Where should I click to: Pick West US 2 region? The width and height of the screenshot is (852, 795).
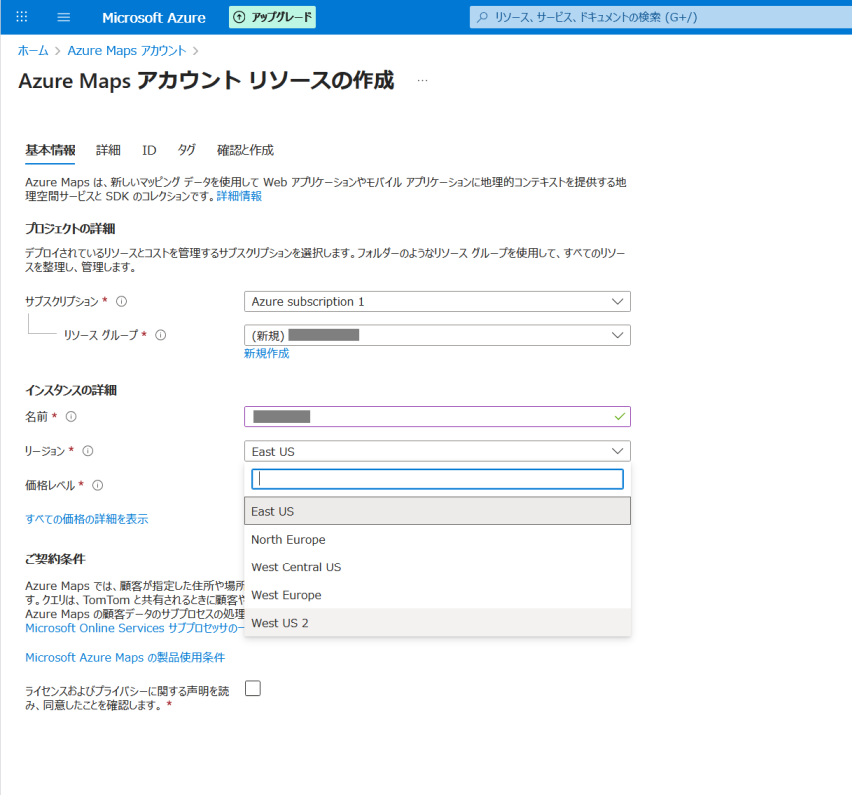coord(437,623)
